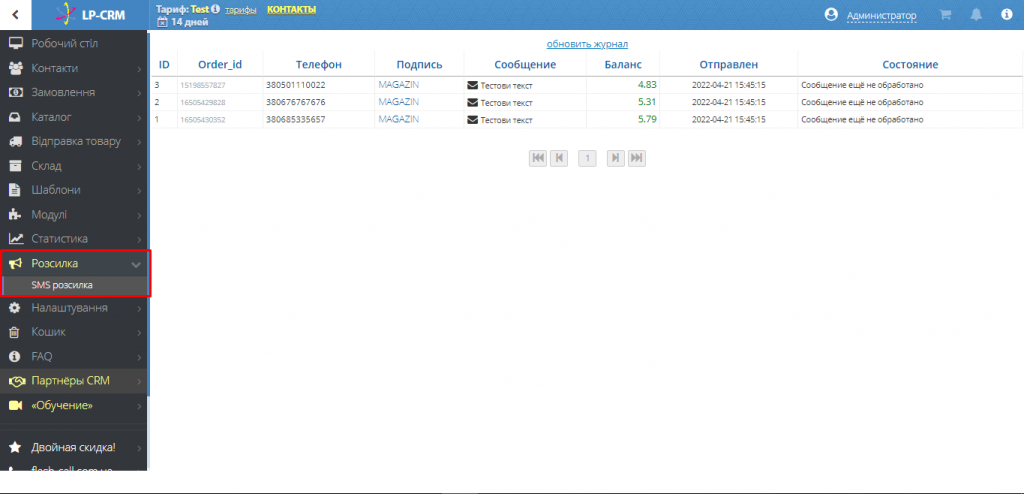Open Двойная скидка! menu item
This screenshot has height=494, width=1024.
click(74, 448)
